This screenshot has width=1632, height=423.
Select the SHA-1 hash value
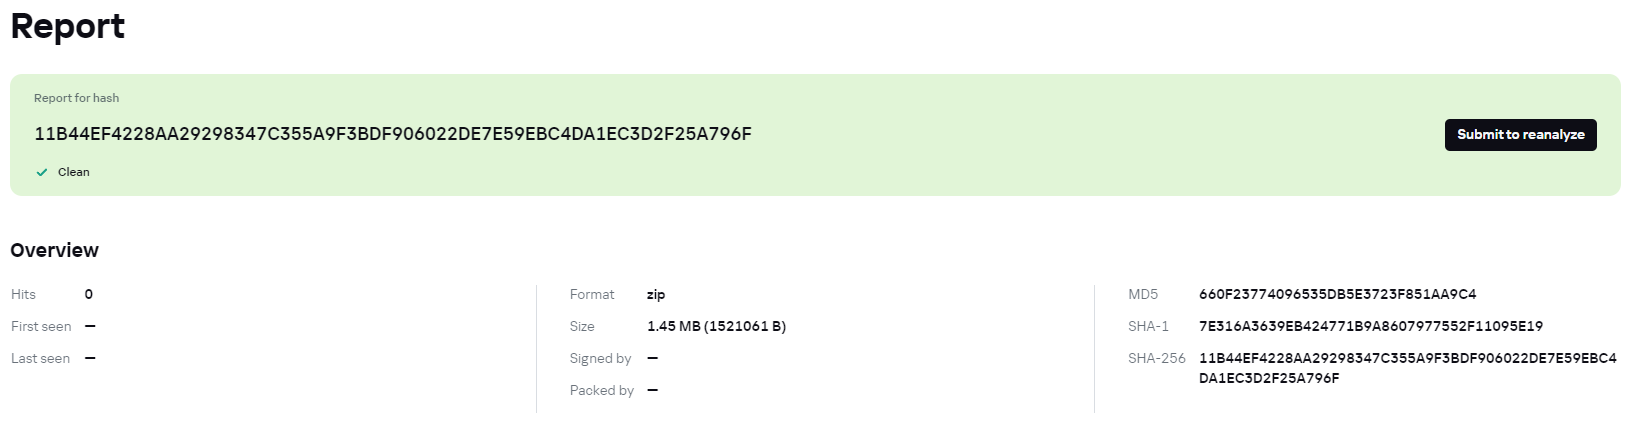click(1371, 326)
